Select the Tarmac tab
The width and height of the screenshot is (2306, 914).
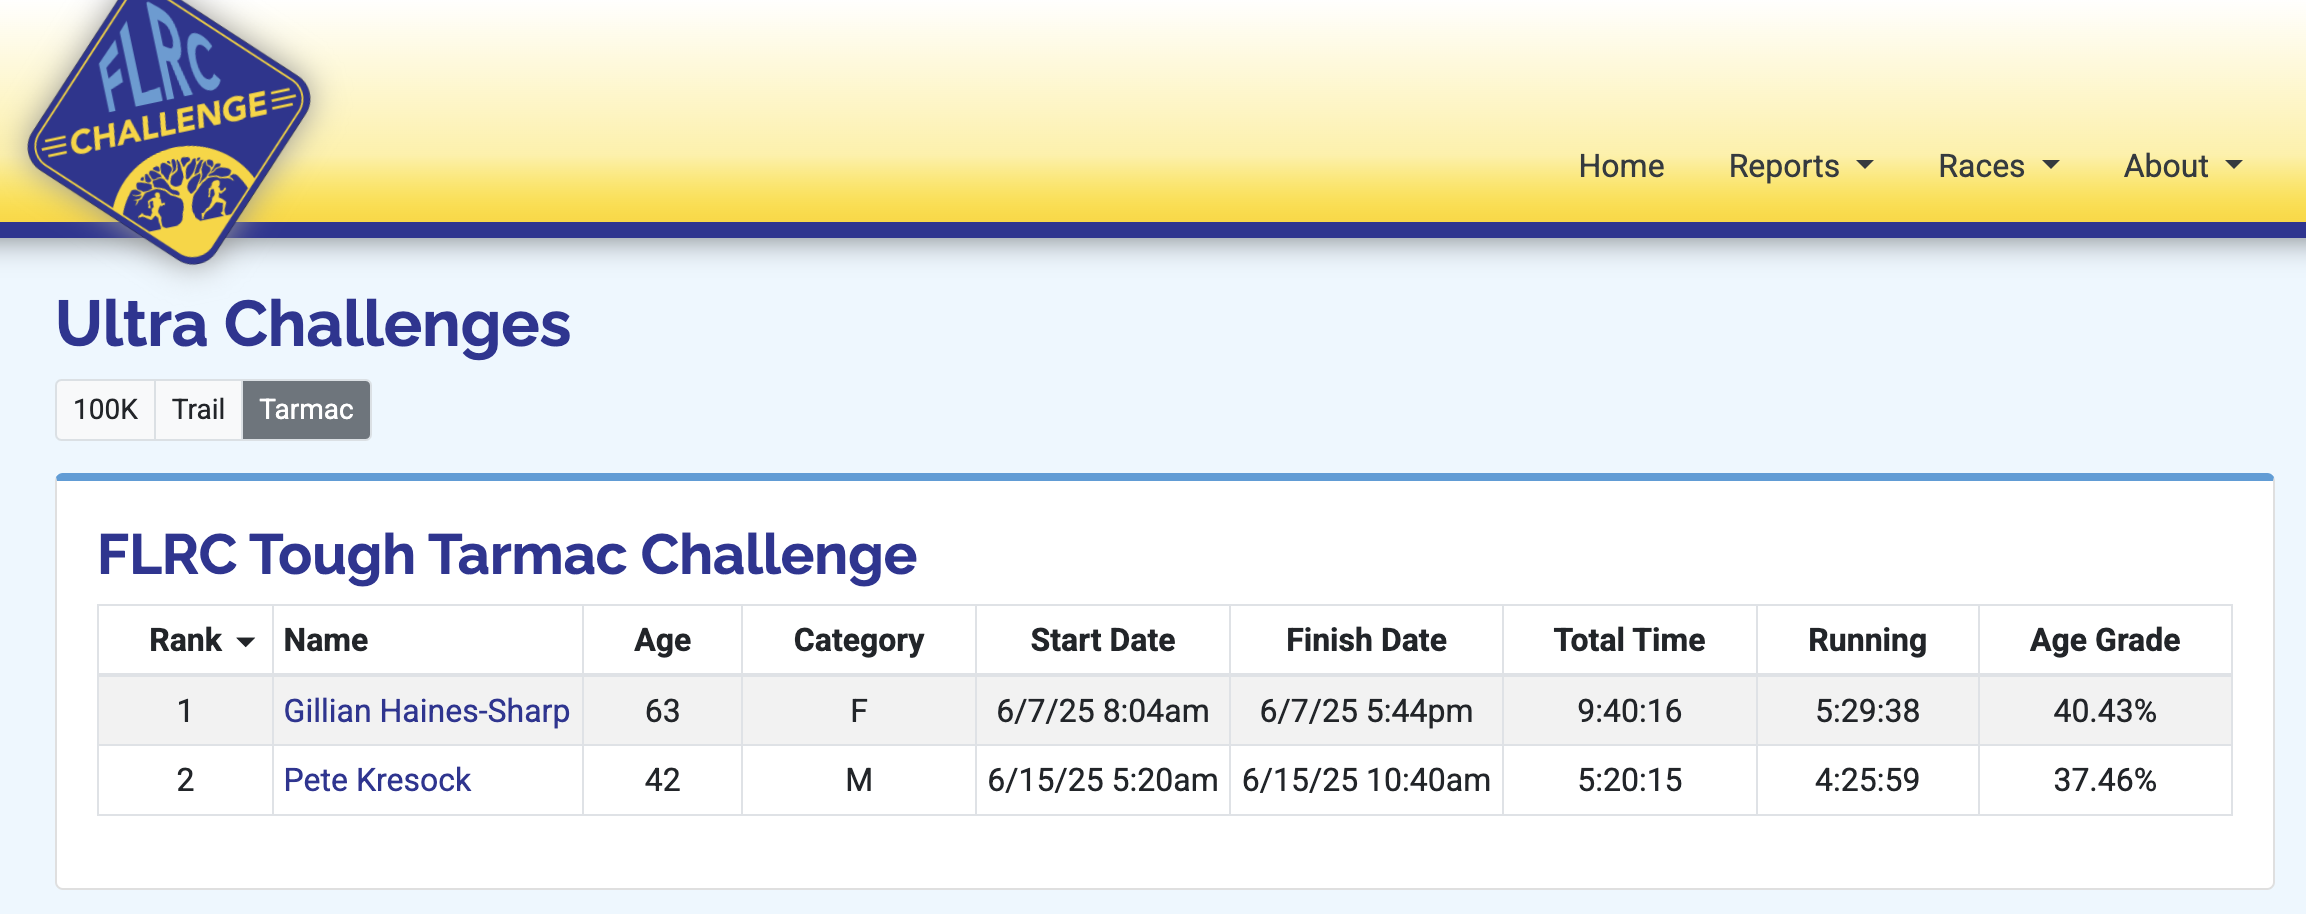click(306, 410)
